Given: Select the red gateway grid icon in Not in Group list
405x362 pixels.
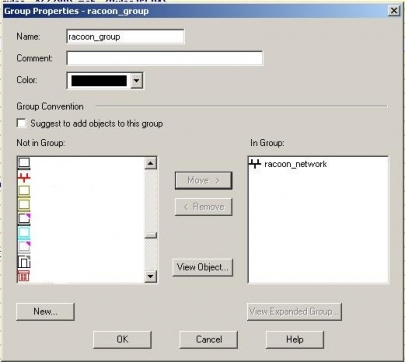Looking at the screenshot, I should [x=24, y=276].
